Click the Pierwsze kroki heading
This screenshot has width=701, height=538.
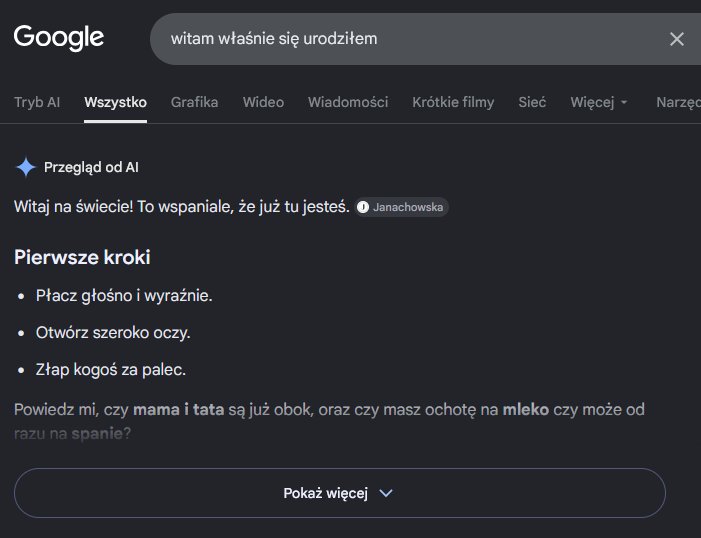(82, 257)
